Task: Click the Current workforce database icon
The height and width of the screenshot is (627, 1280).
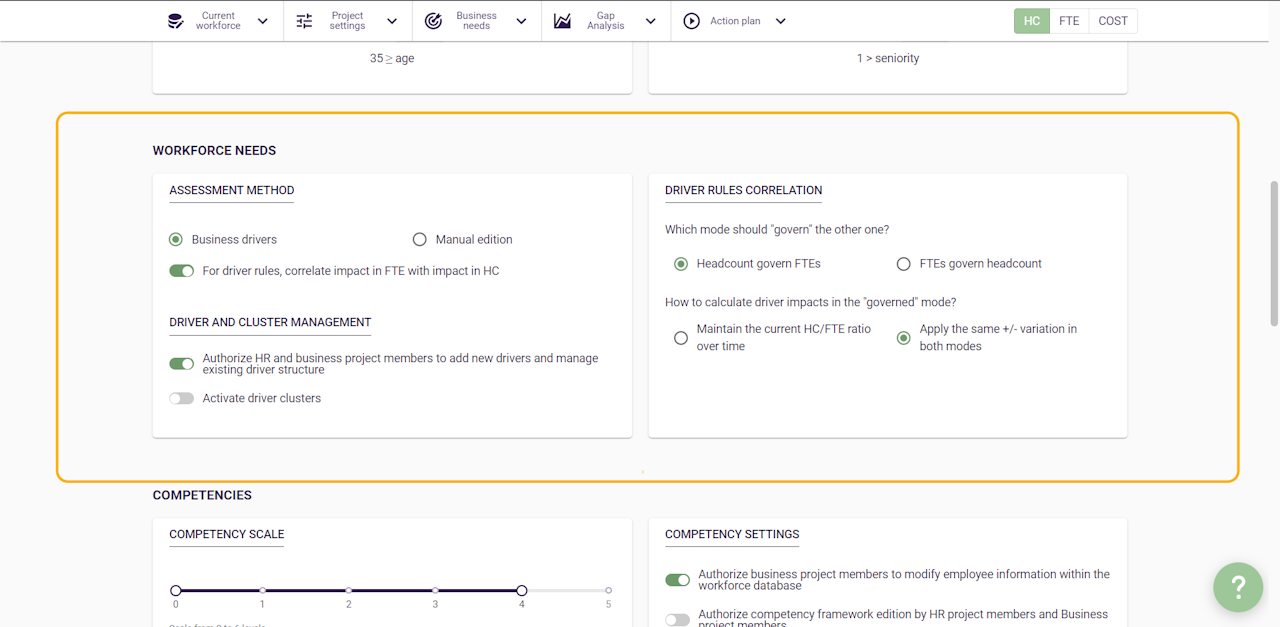Action: pos(176,21)
